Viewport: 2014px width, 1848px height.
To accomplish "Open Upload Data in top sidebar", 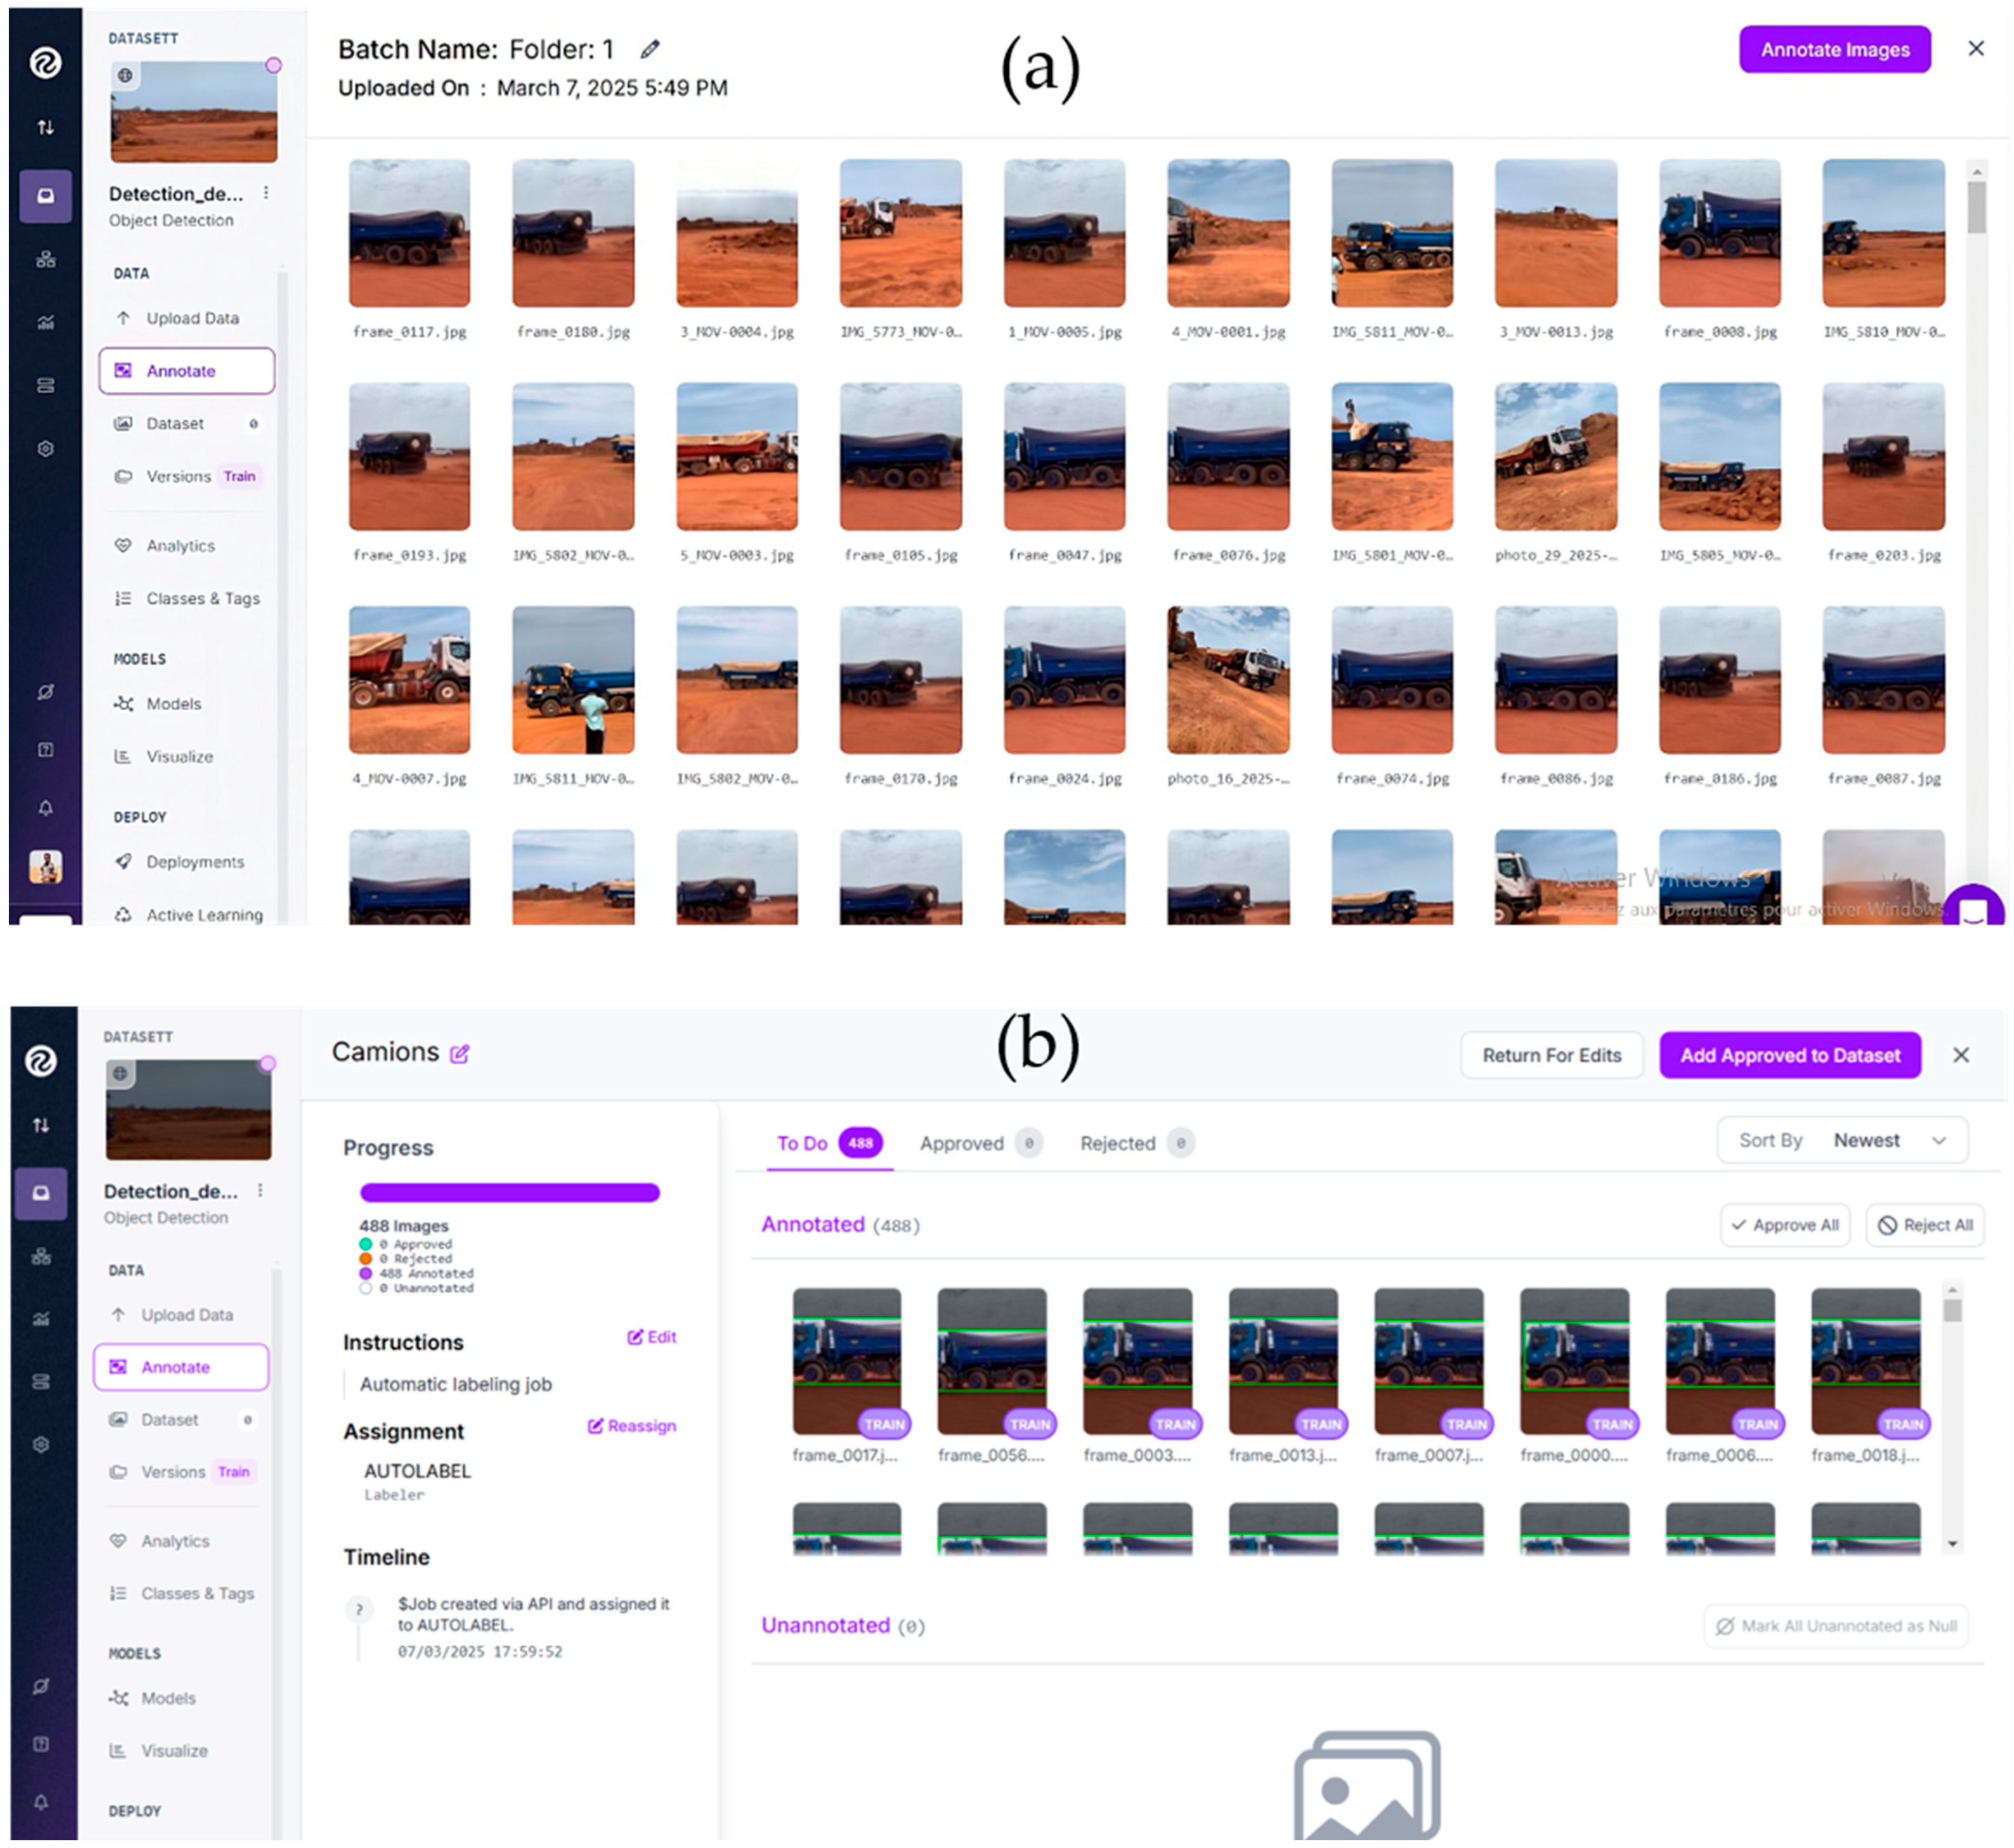I will pyautogui.click(x=192, y=318).
